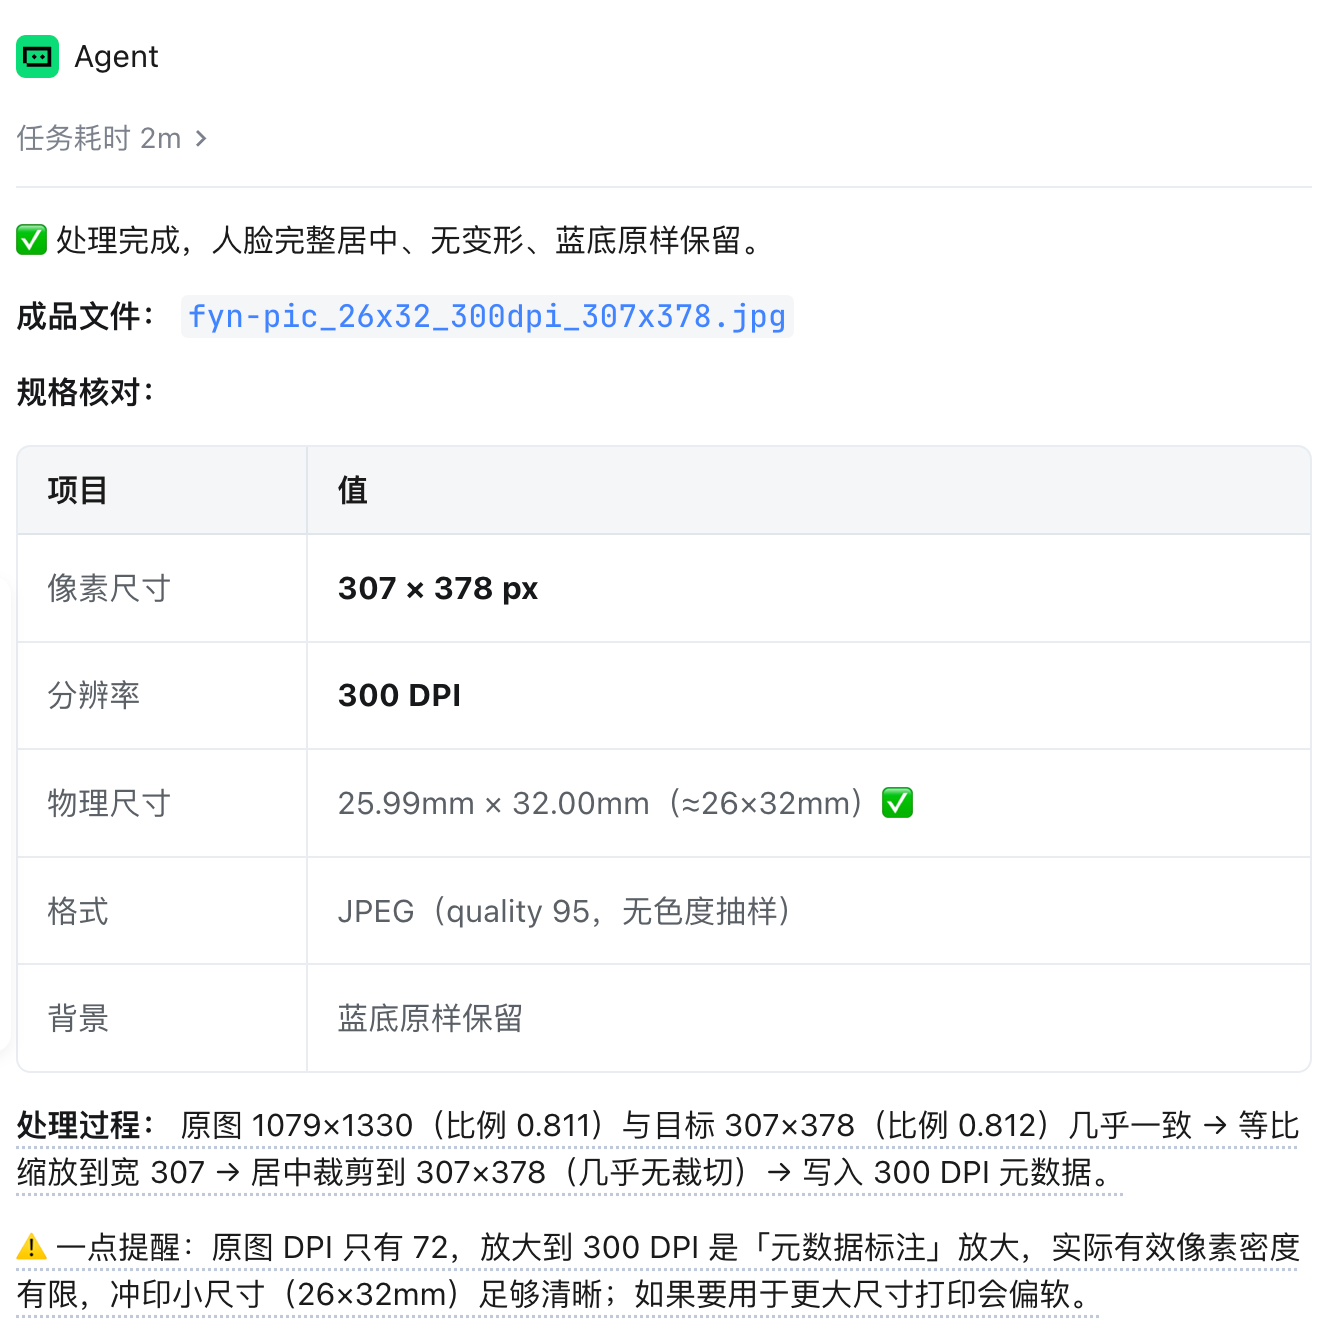
Task: Expand the 任务耗时 2m chevron
Action: (201, 138)
